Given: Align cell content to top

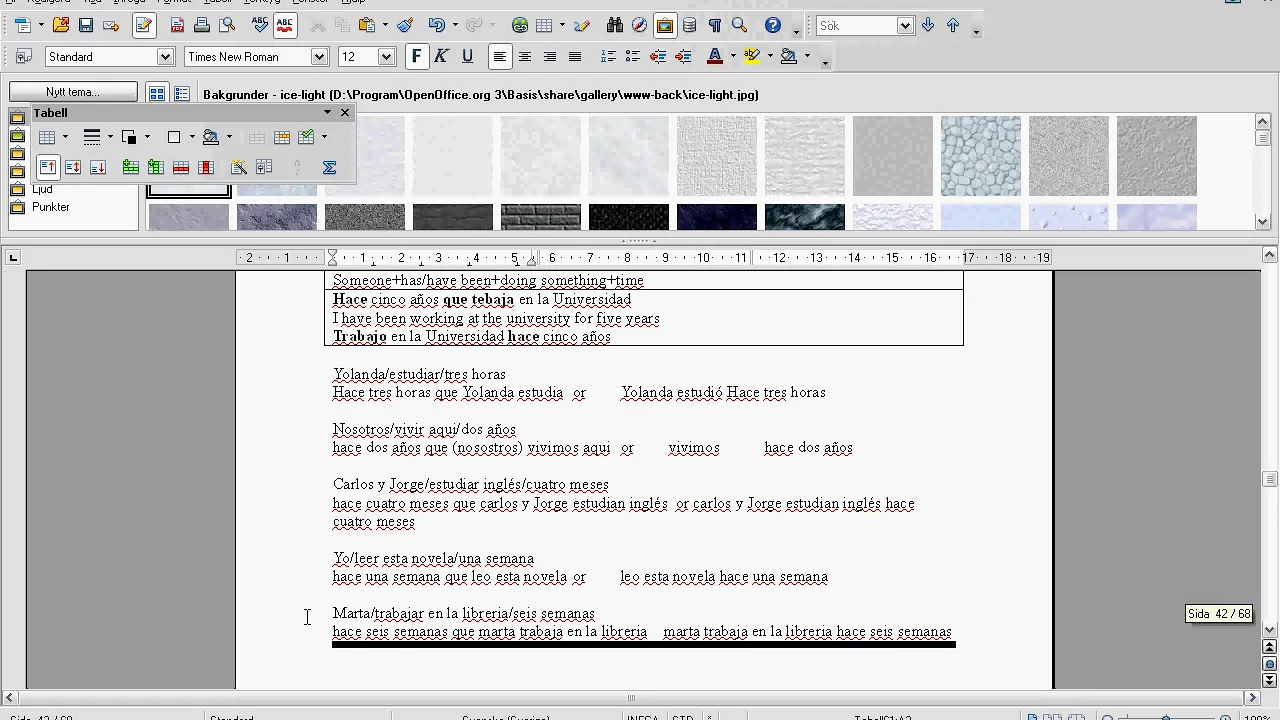Looking at the screenshot, I should 48,167.
